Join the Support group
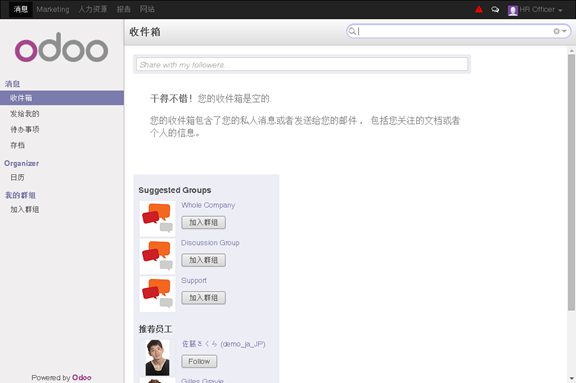 (x=204, y=297)
